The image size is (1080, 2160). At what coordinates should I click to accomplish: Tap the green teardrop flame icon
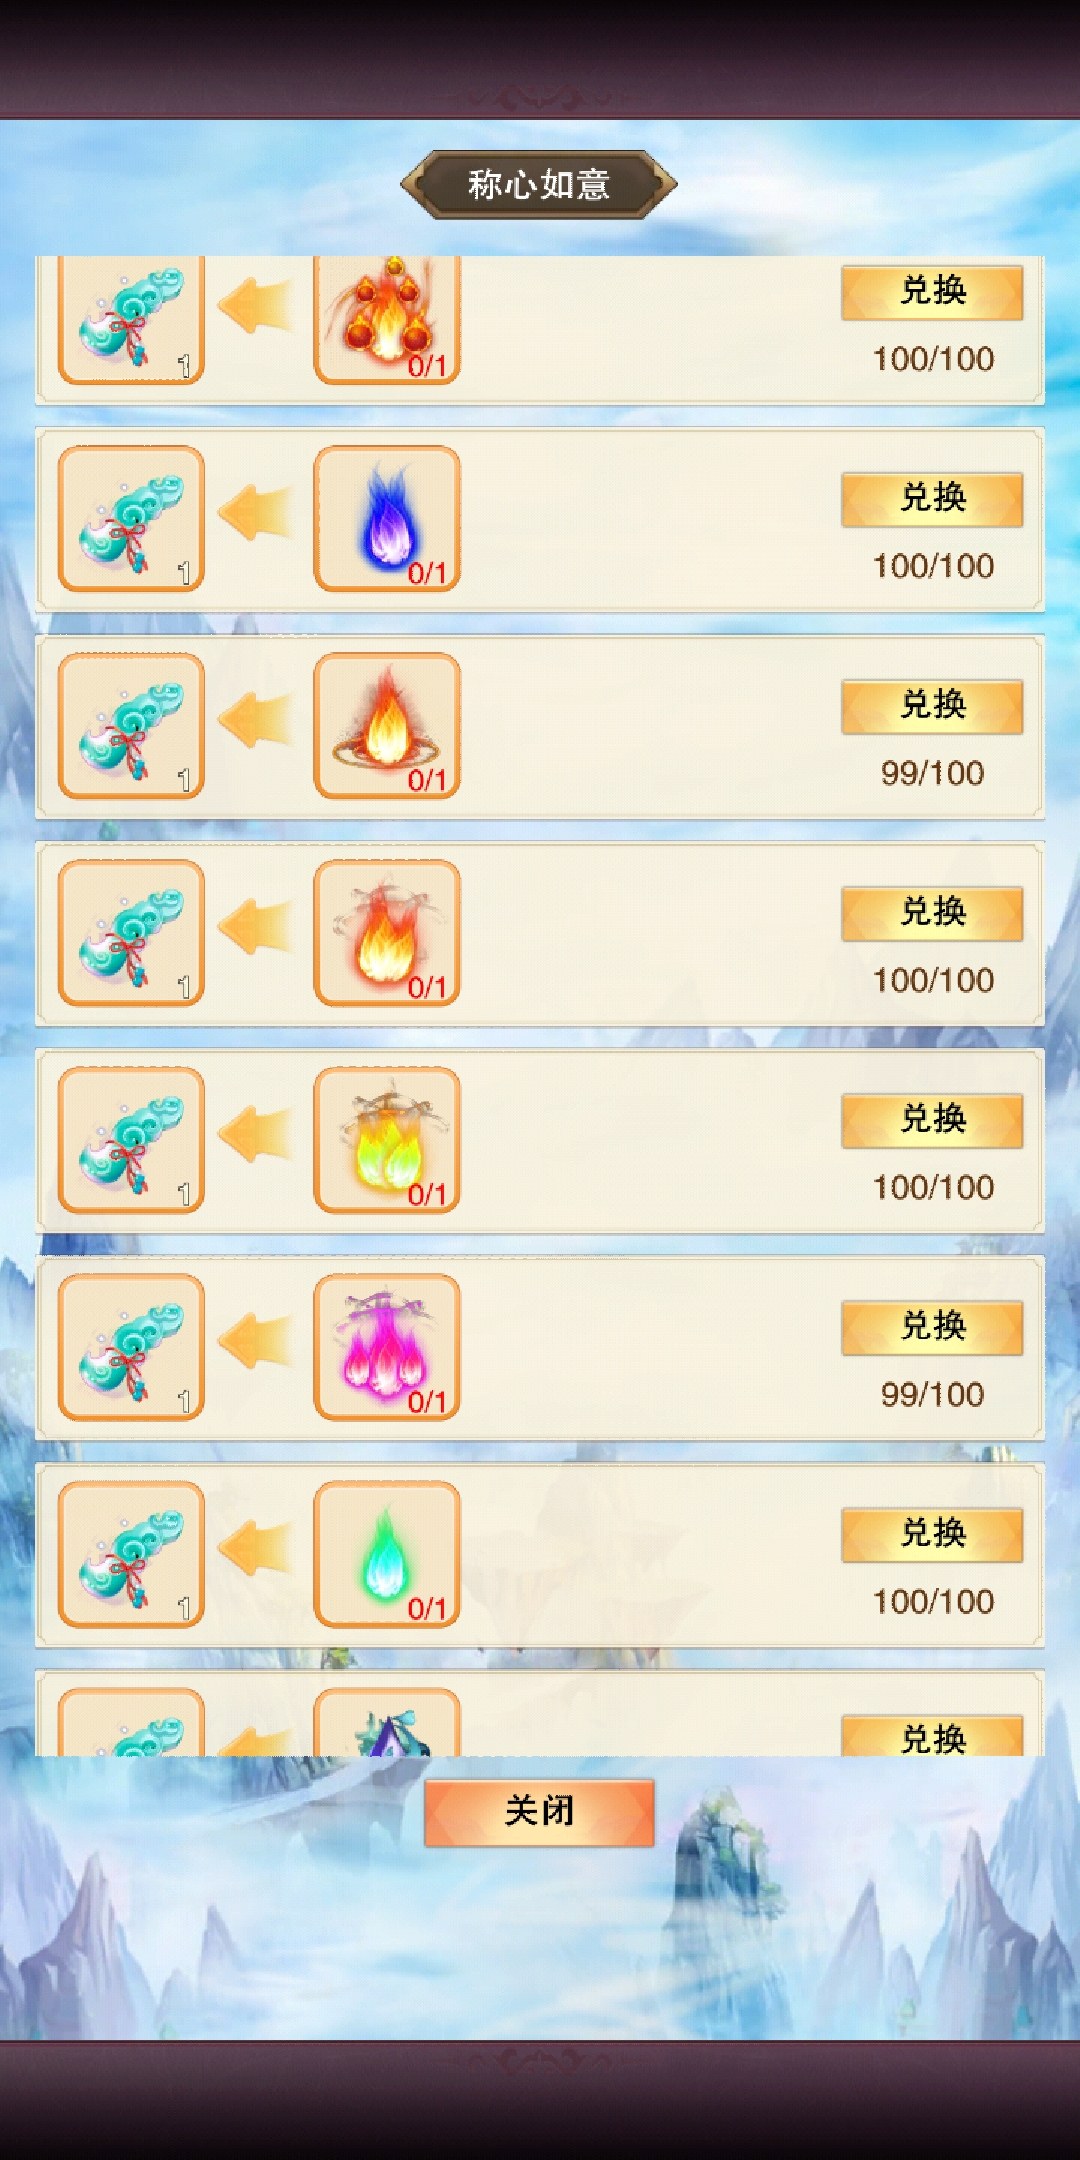[387, 1554]
